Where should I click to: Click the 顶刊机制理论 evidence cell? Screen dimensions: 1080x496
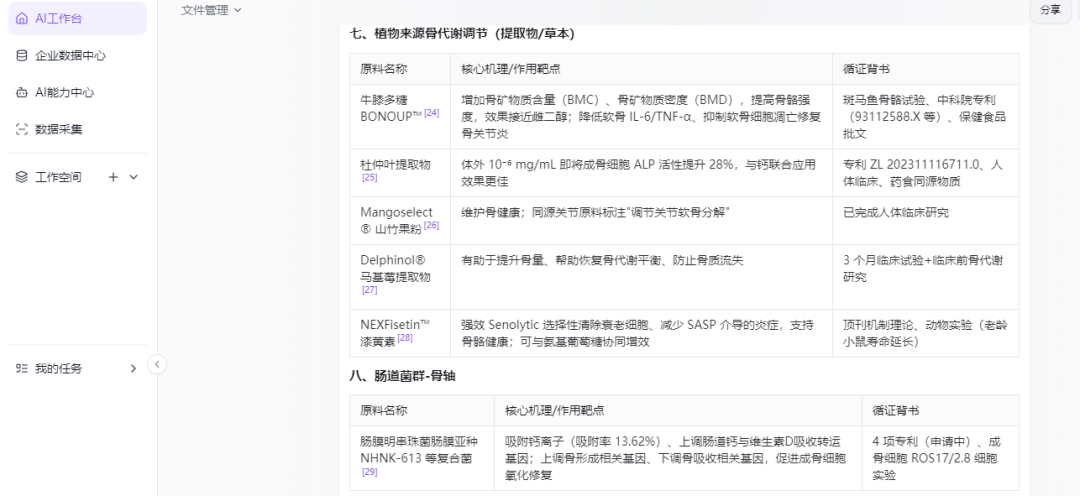(x=926, y=333)
